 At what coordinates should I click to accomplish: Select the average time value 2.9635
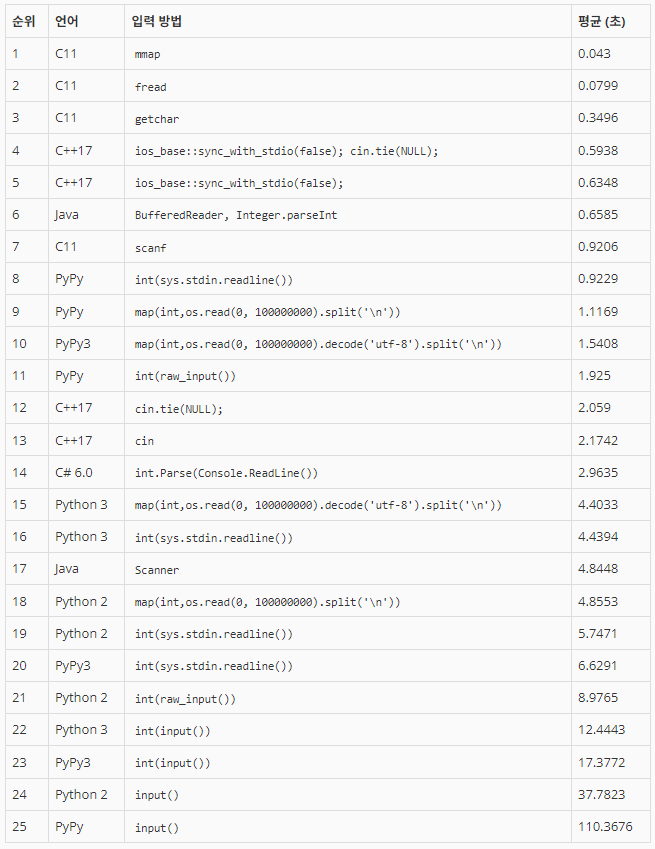pos(598,473)
